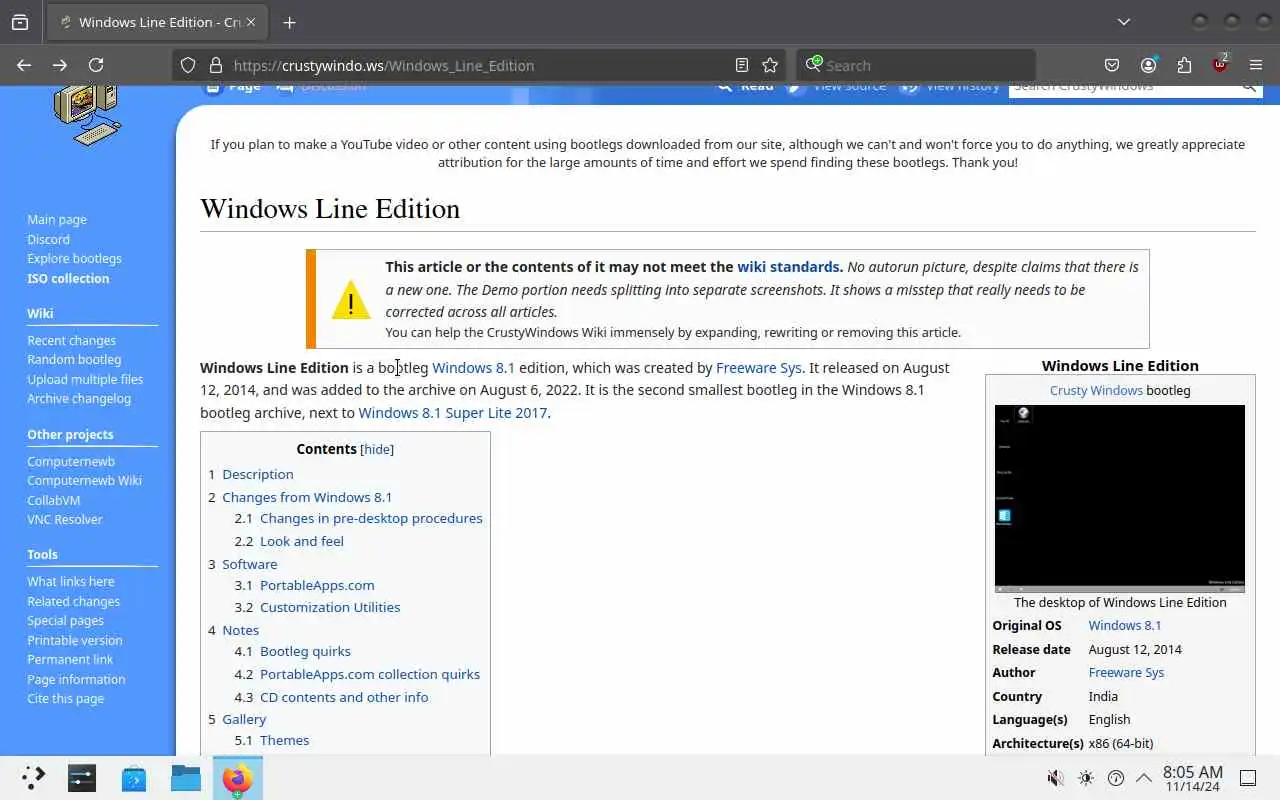Screen dimensions: 1280x800
Task: Open Crusty Windows link in infobox
Action: [x=1096, y=391]
